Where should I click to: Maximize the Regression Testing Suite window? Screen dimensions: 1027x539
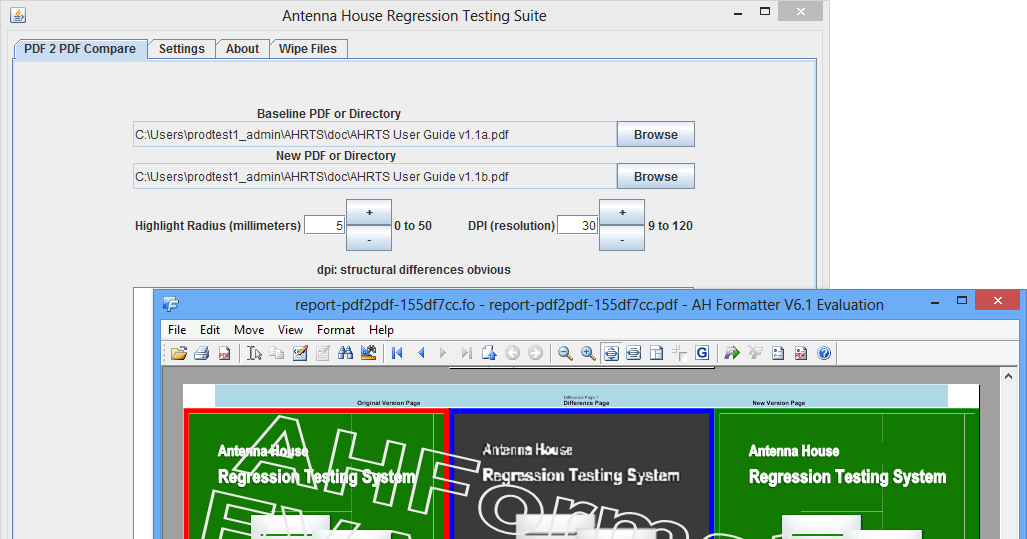click(765, 12)
